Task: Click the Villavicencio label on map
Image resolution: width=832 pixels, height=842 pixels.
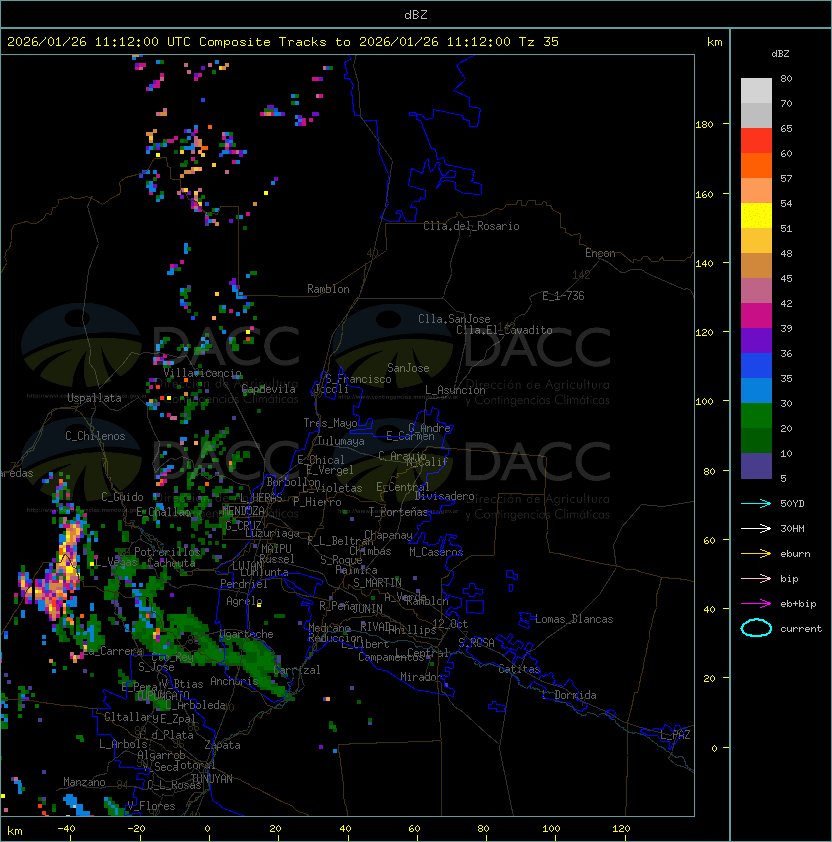Action: 202,373
